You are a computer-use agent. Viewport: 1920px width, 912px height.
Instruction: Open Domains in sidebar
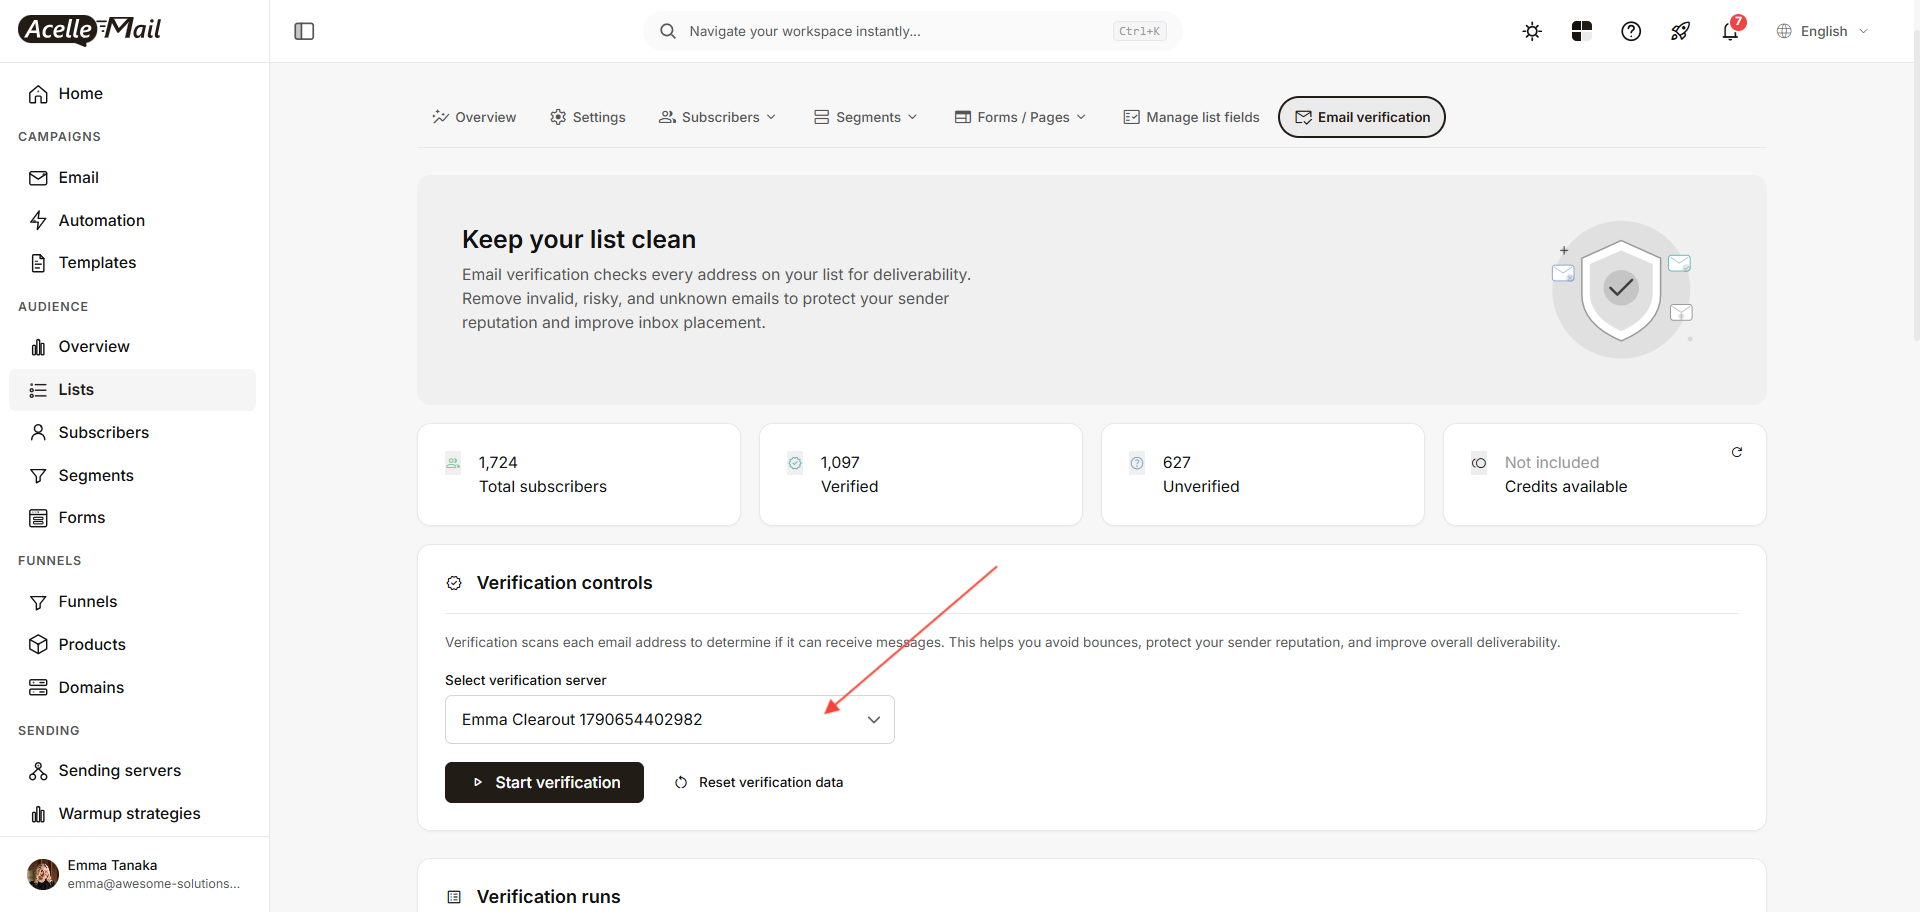(132, 687)
